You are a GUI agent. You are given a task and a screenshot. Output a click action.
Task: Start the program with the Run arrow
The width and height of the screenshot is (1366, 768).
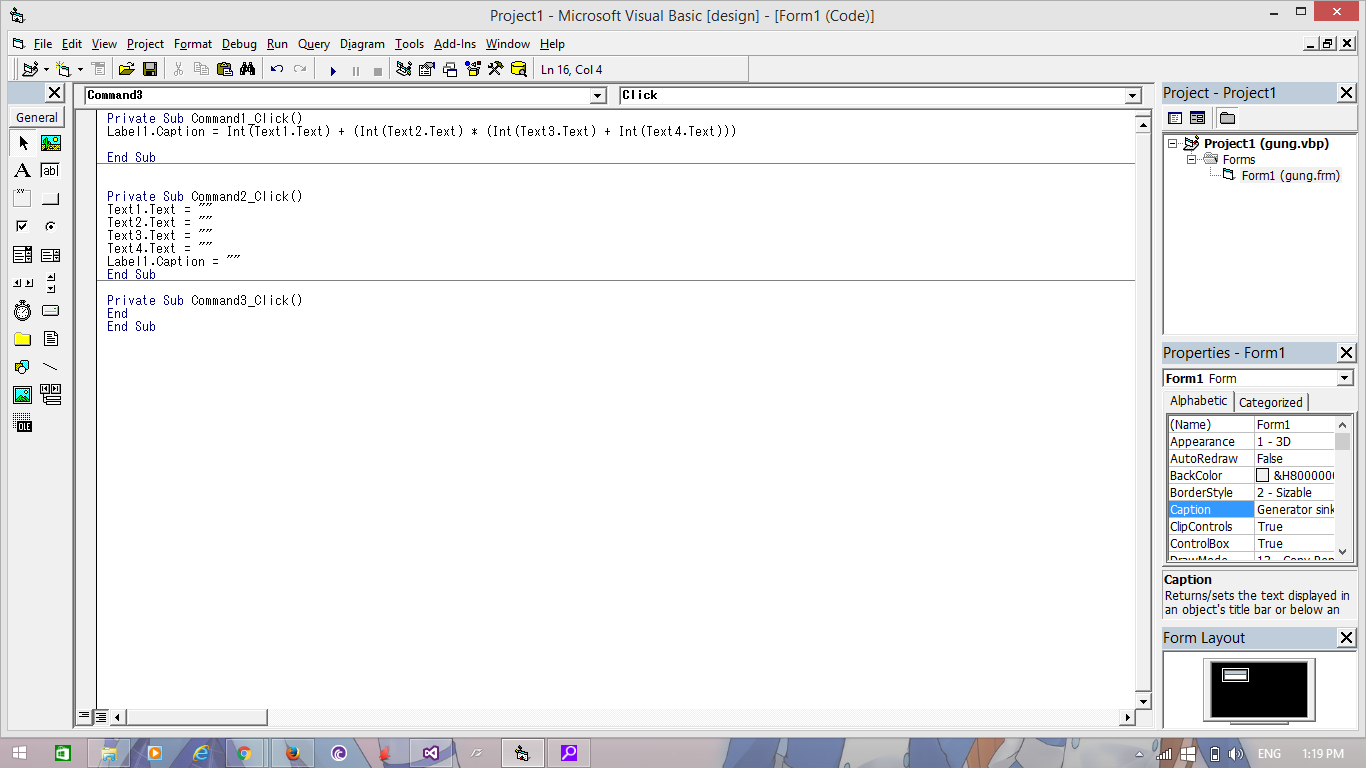pyautogui.click(x=333, y=70)
